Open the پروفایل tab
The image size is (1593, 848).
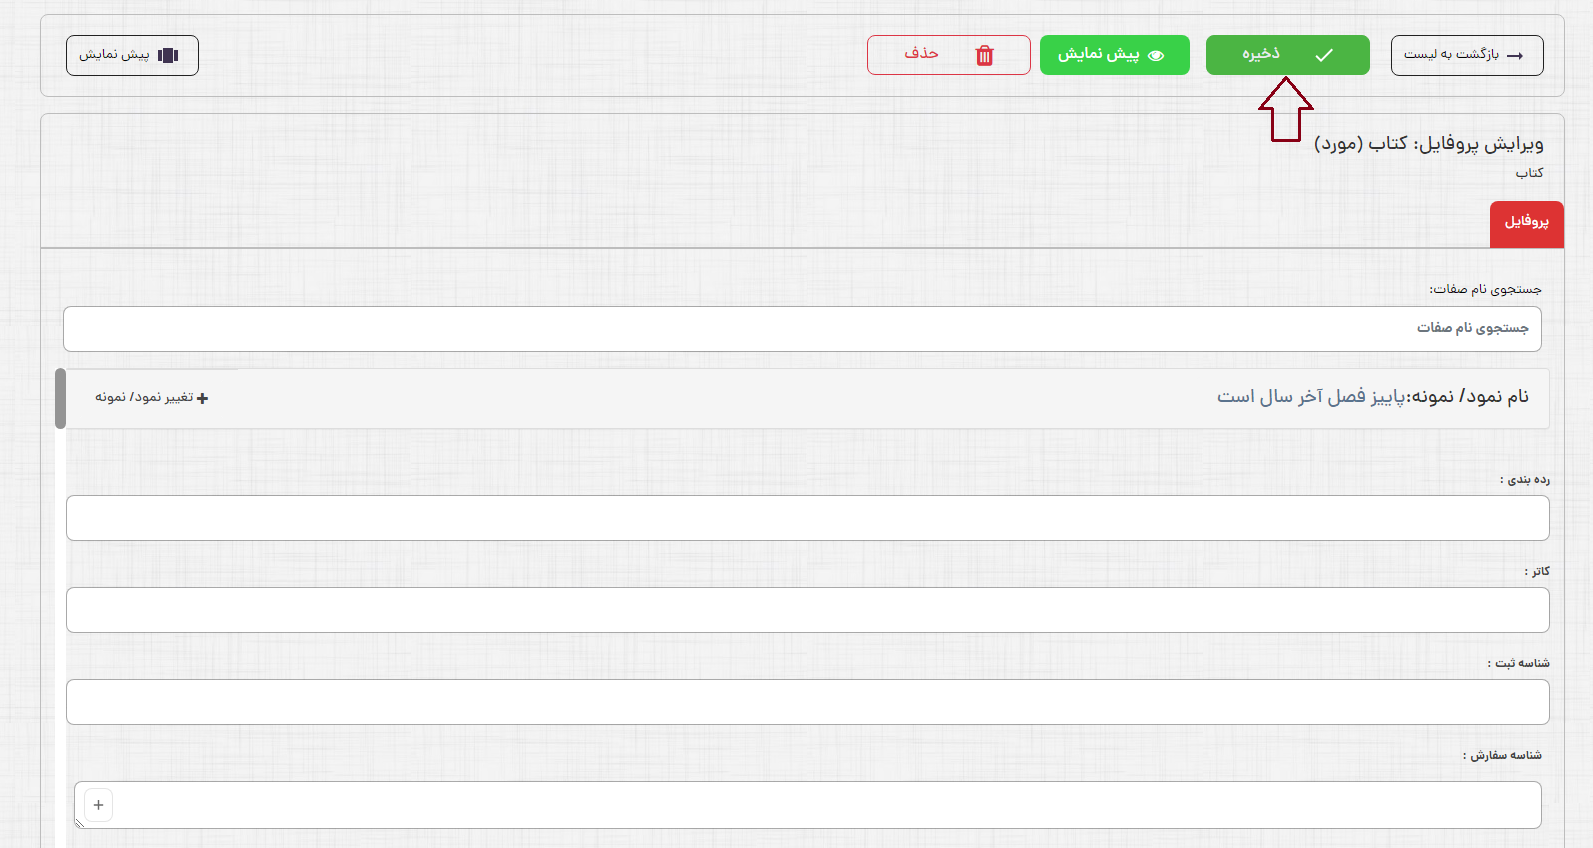tap(1526, 223)
